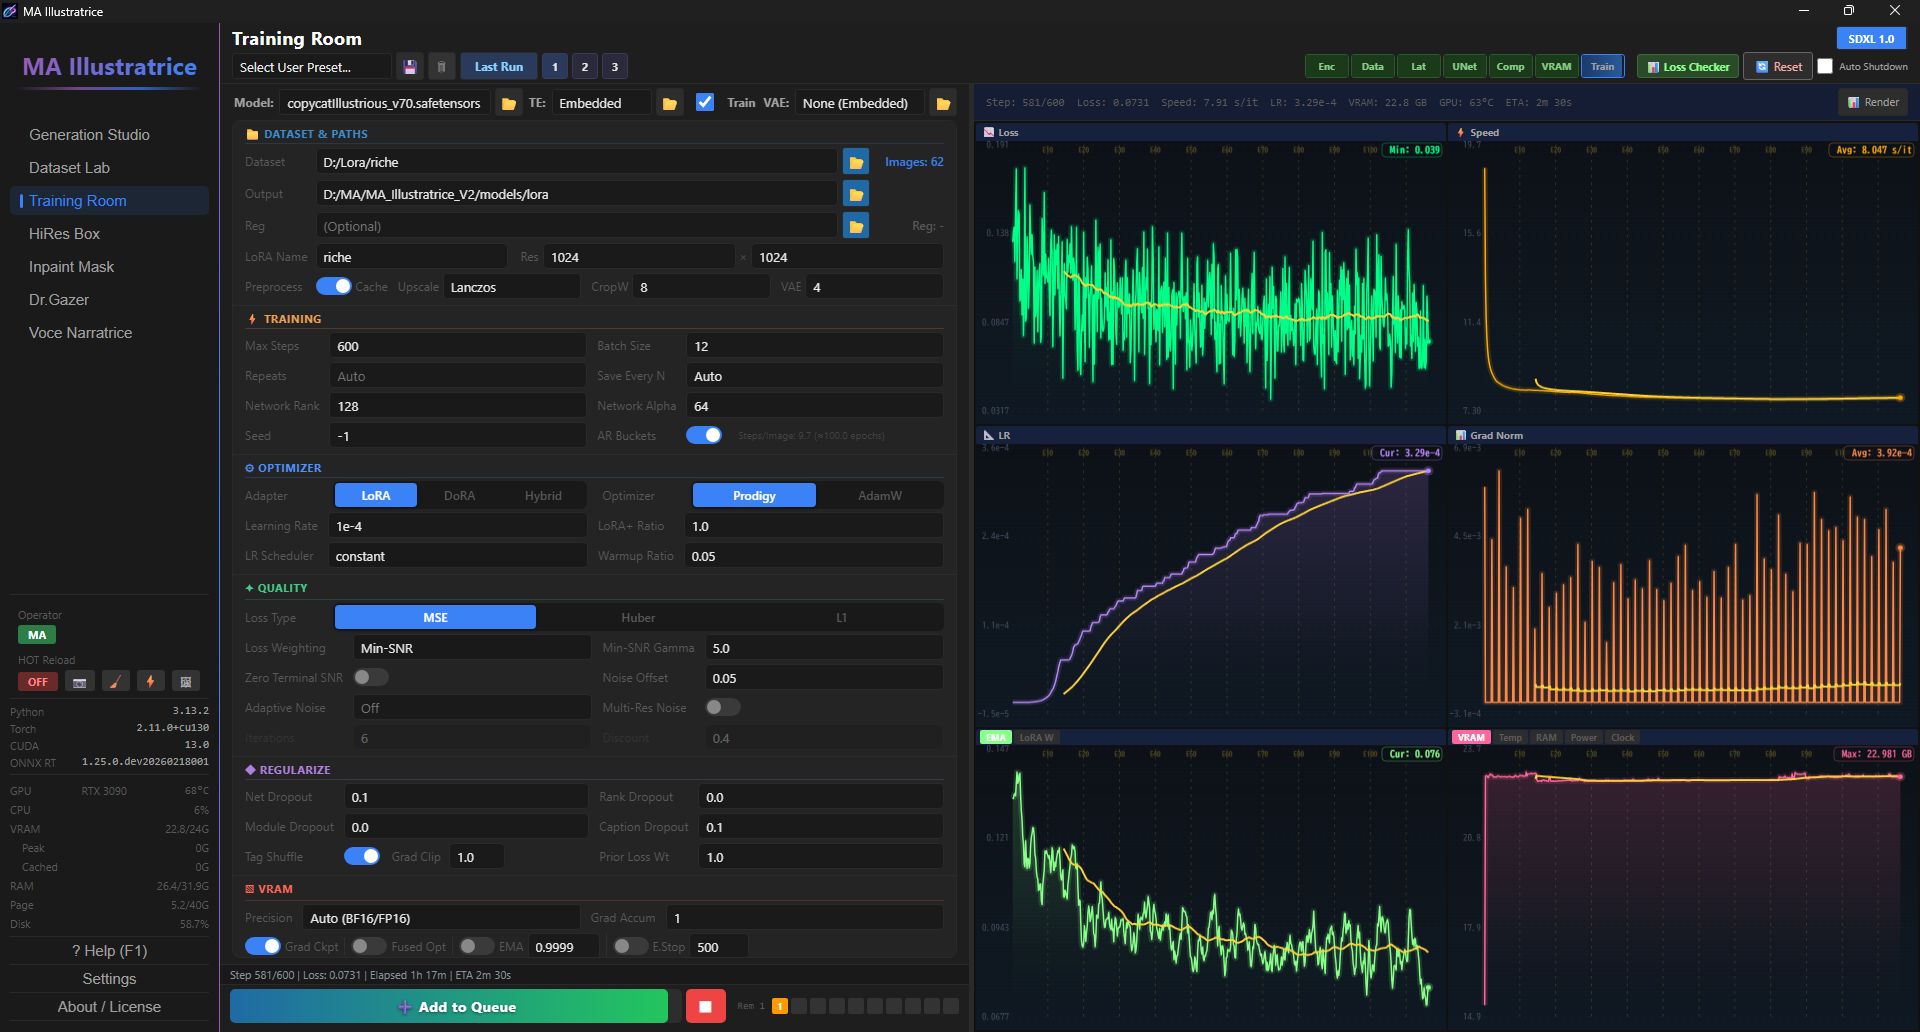Viewport: 1920px width, 1032px height.
Task: Click the broom cleanup icon in sidebar
Action: coord(116,682)
